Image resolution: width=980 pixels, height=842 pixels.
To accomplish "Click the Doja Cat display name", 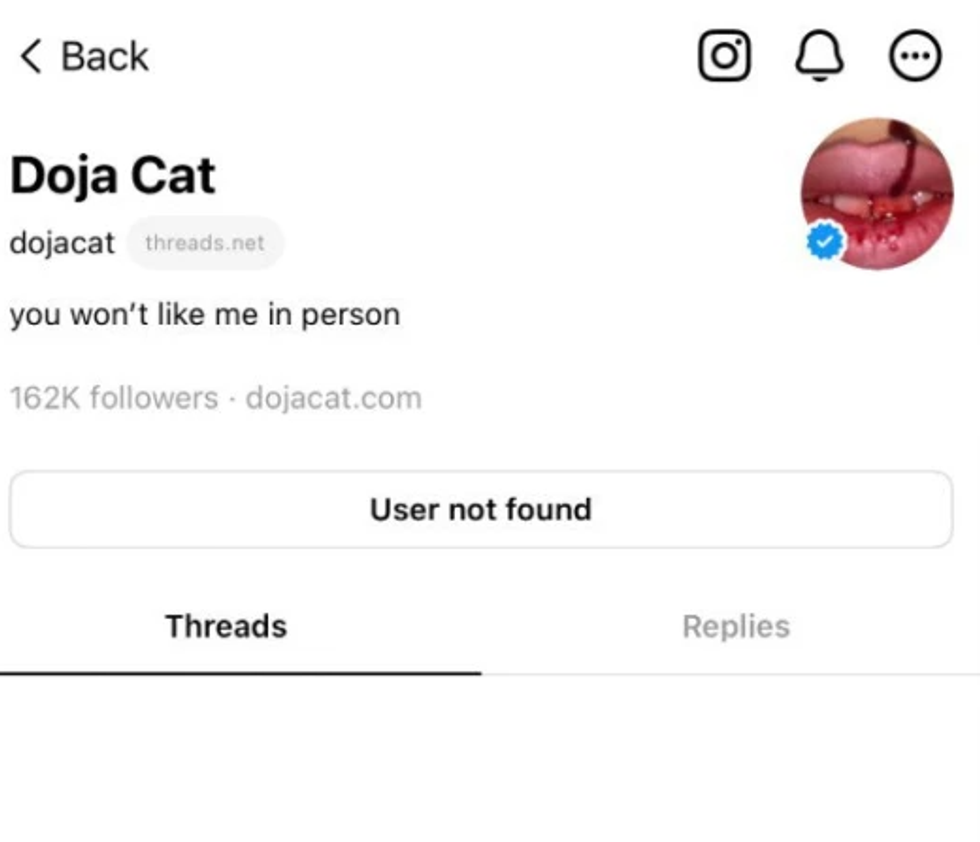I will 113,176.
